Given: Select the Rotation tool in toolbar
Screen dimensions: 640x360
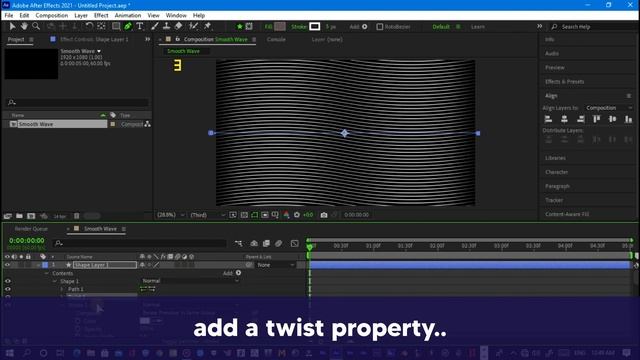Looking at the screenshot, I should (89, 27).
